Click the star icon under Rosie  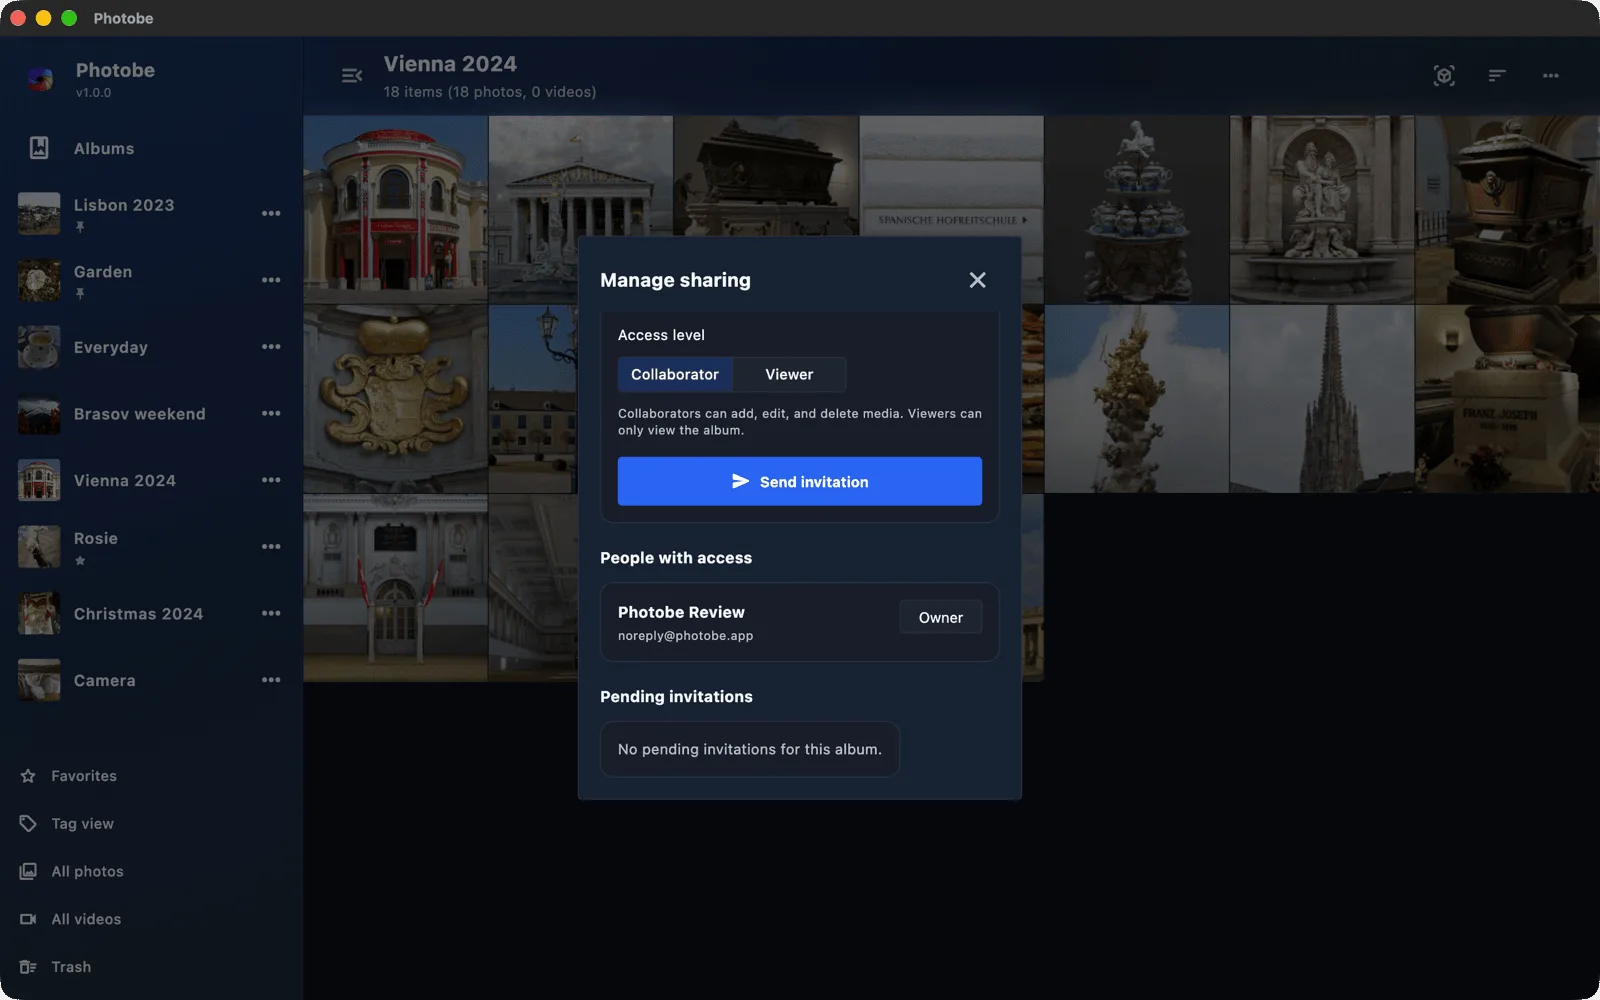[x=80, y=561]
